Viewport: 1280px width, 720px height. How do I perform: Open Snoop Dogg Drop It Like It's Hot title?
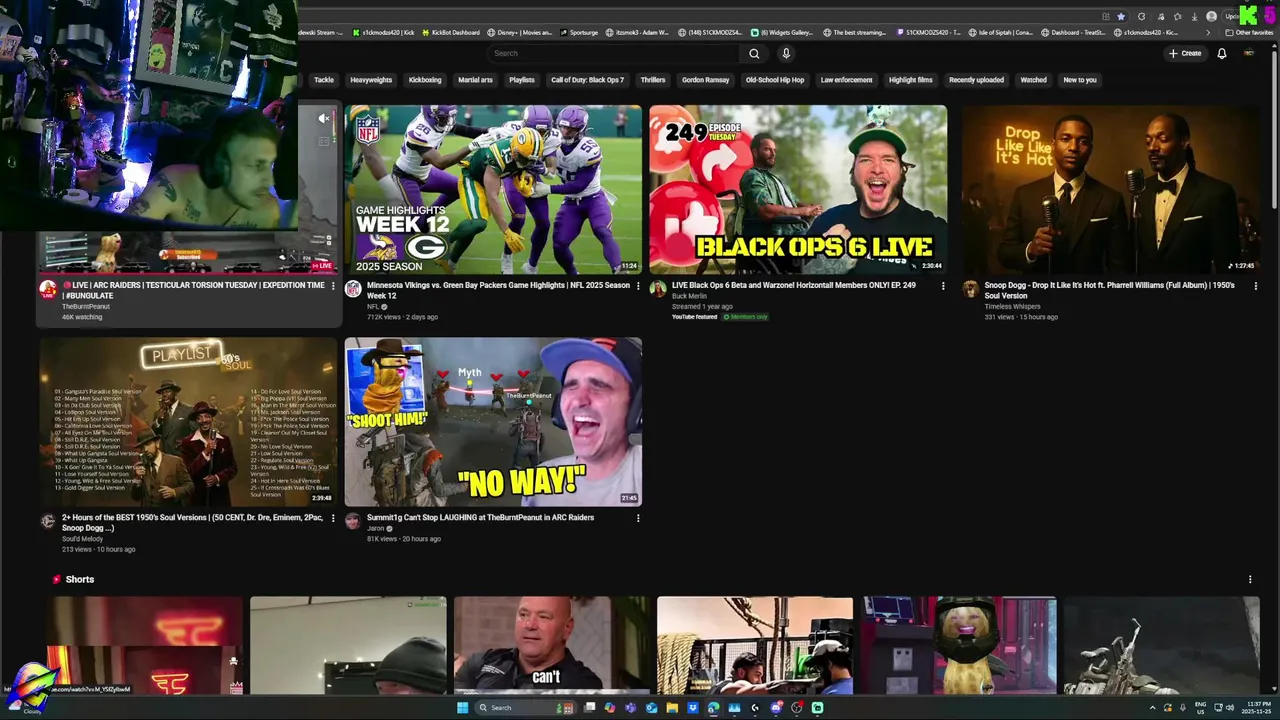[1109, 290]
